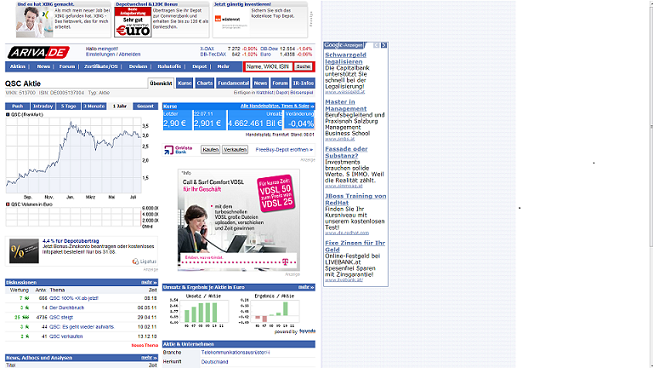Open mehr link in Diskussionen header
653x368 pixels.
[x=149, y=282]
